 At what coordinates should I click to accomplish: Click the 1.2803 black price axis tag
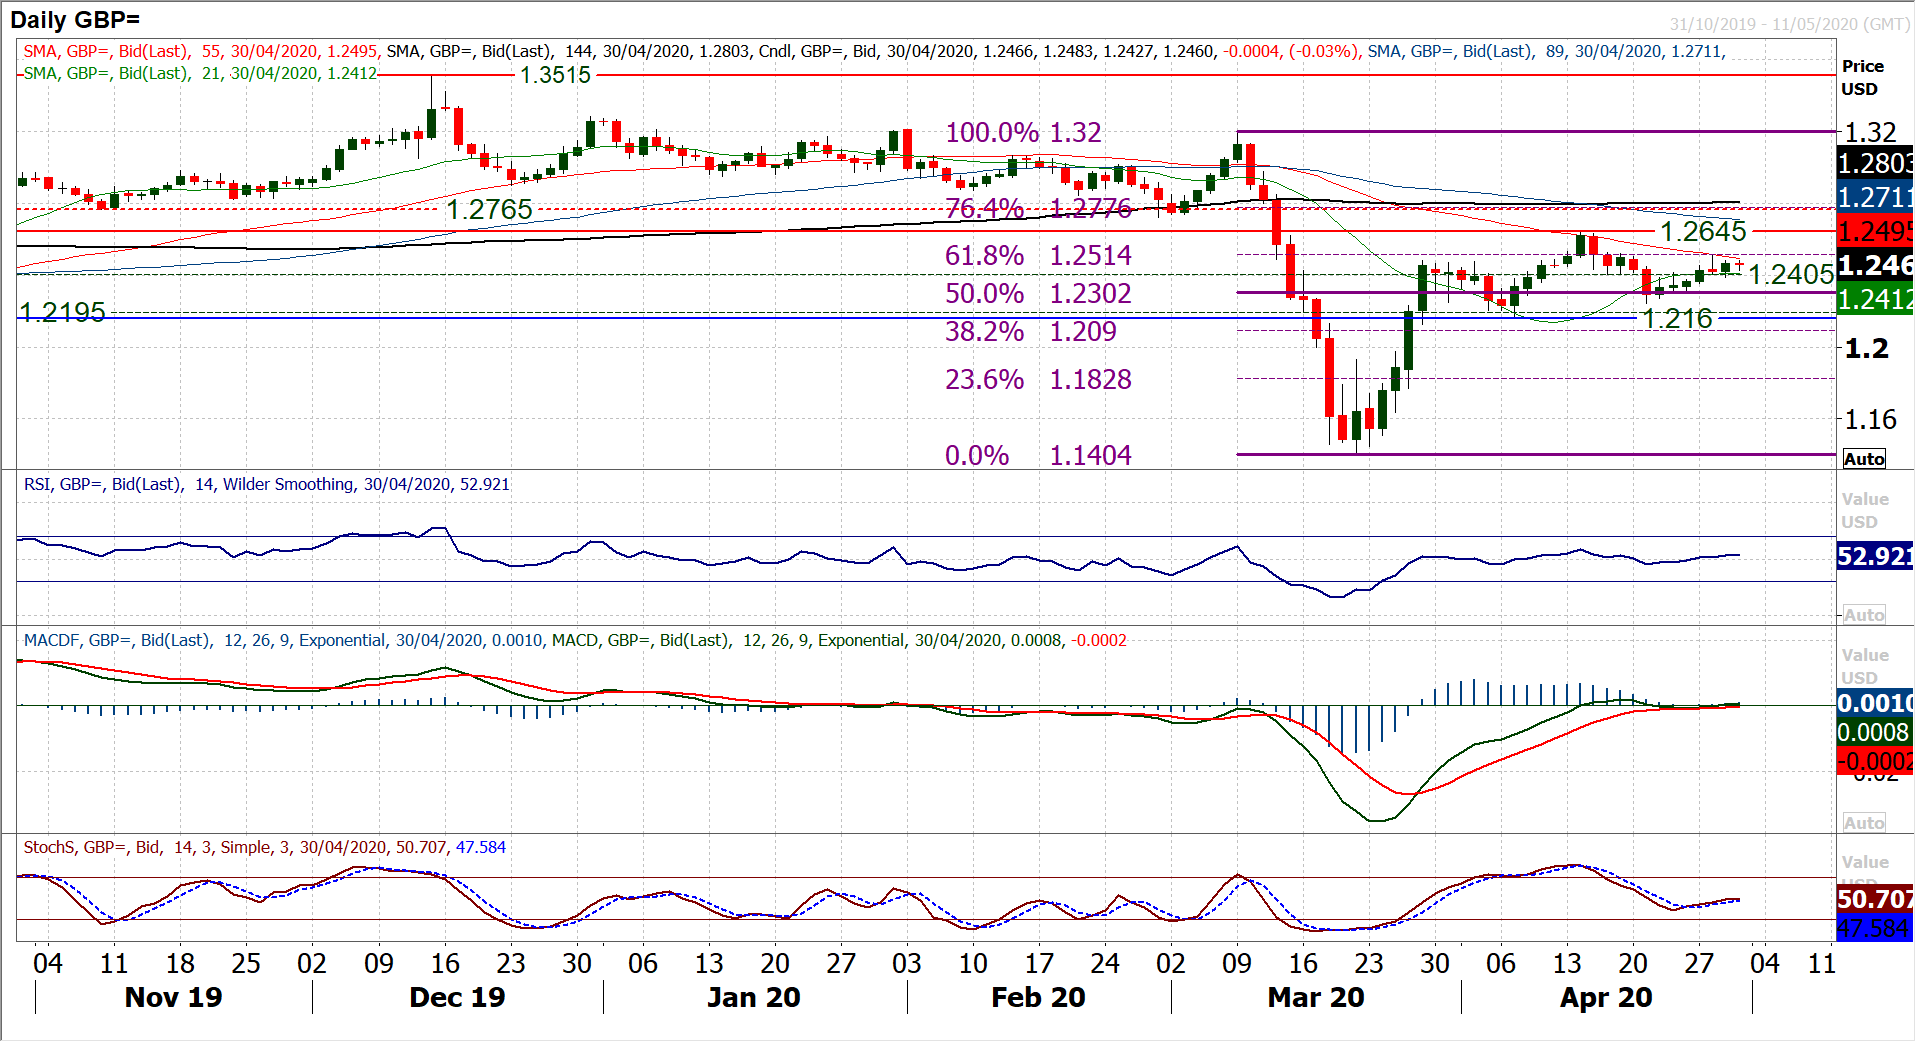point(1875,163)
